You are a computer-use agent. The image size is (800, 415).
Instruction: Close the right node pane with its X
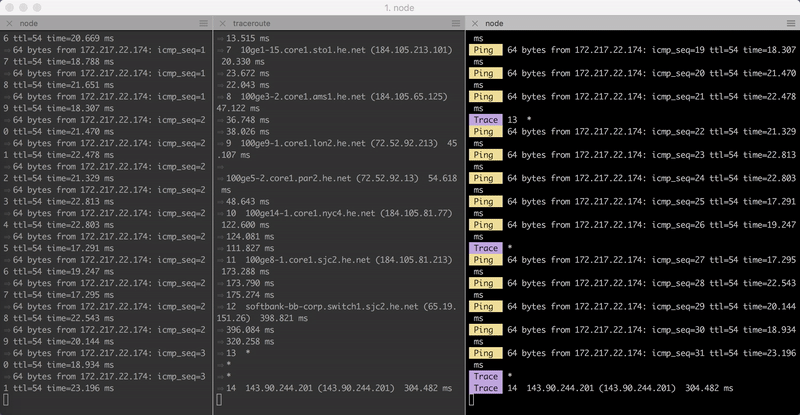click(x=475, y=23)
